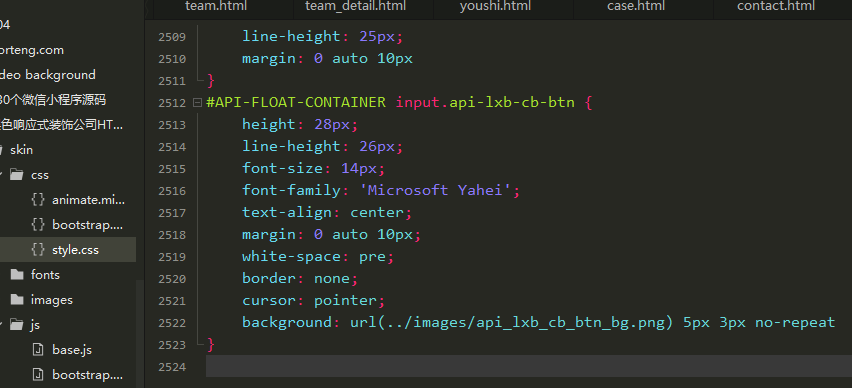Viewport: 852px width, 388px height.
Task: Click the curly-brace icon beside animate.mi...
Action: [x=37, y=200]
